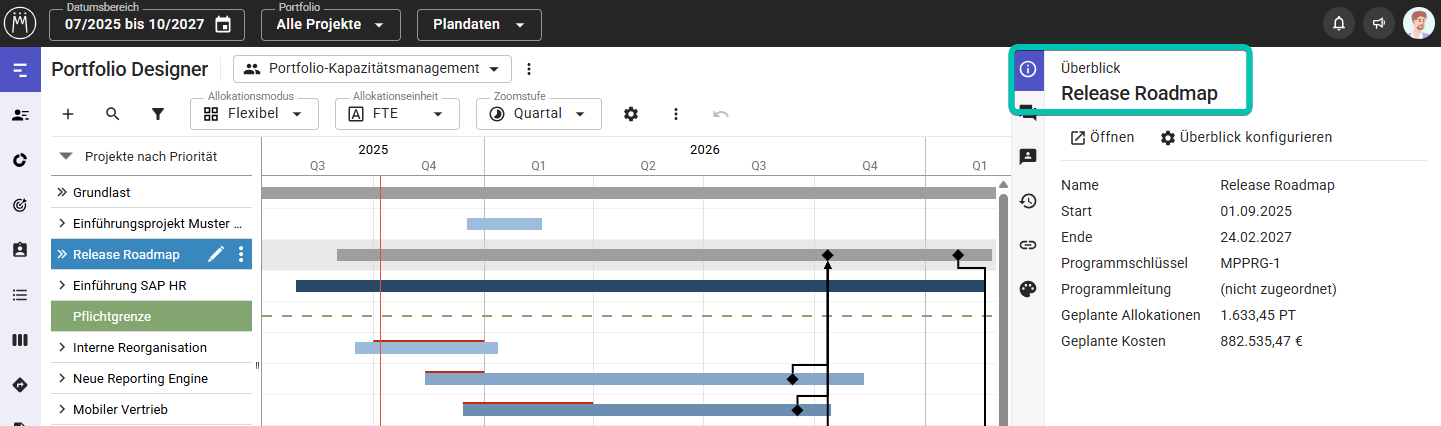Viewport: 1441px width, 426px height.
Task: Click Überblick konfigurieren button
Action: pos(1246,137)
